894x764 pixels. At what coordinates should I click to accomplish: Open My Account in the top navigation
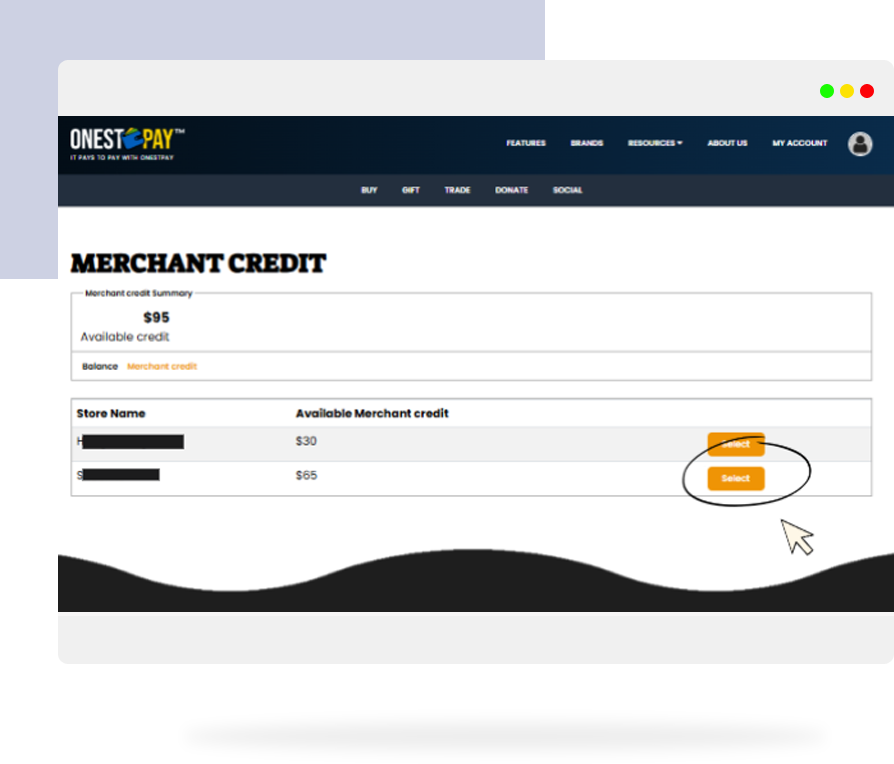click(x=799, y=143)
